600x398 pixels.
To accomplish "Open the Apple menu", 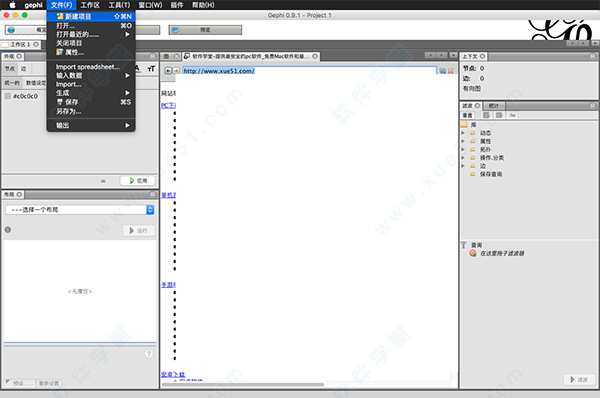I will (x=12, y=5).
